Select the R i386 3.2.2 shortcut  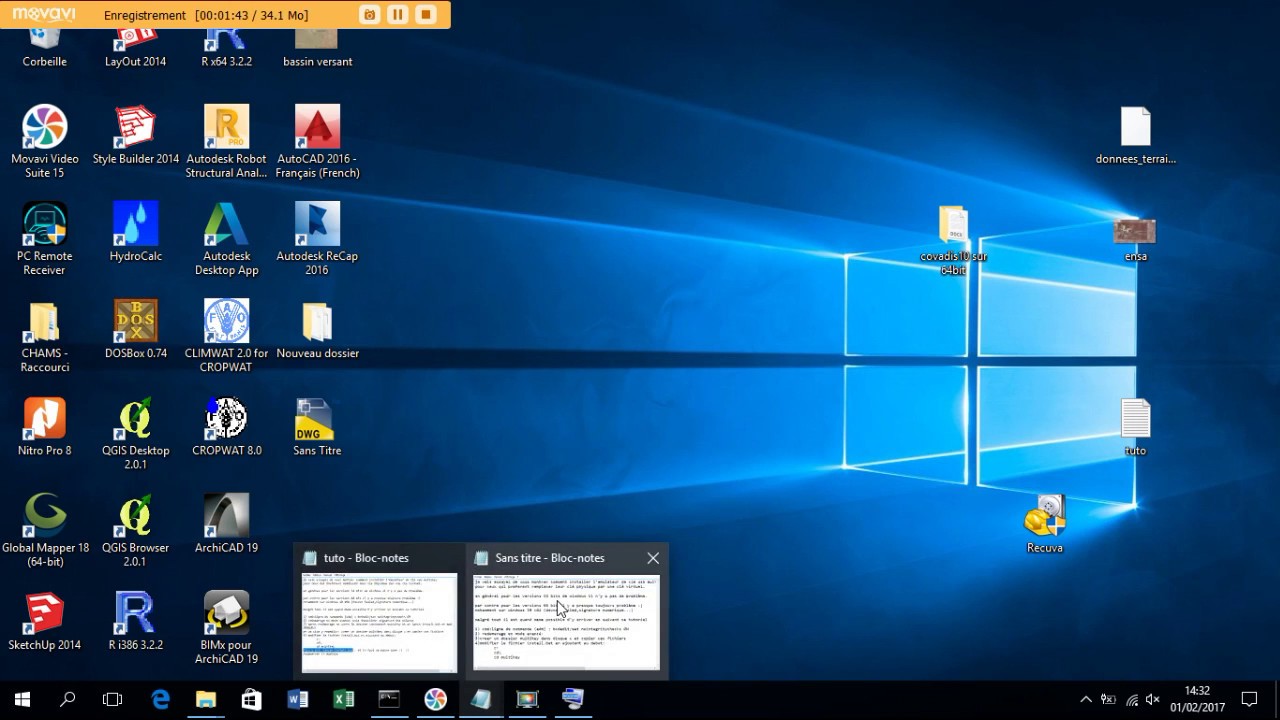136,621
